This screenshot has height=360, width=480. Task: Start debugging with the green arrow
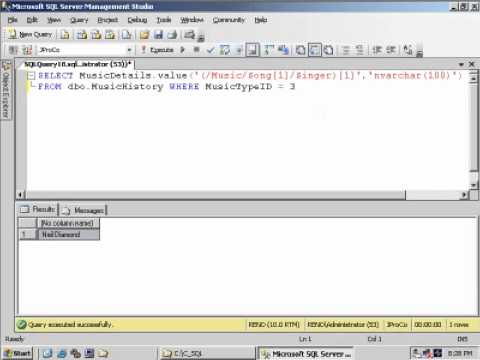(x=182, y=50)
